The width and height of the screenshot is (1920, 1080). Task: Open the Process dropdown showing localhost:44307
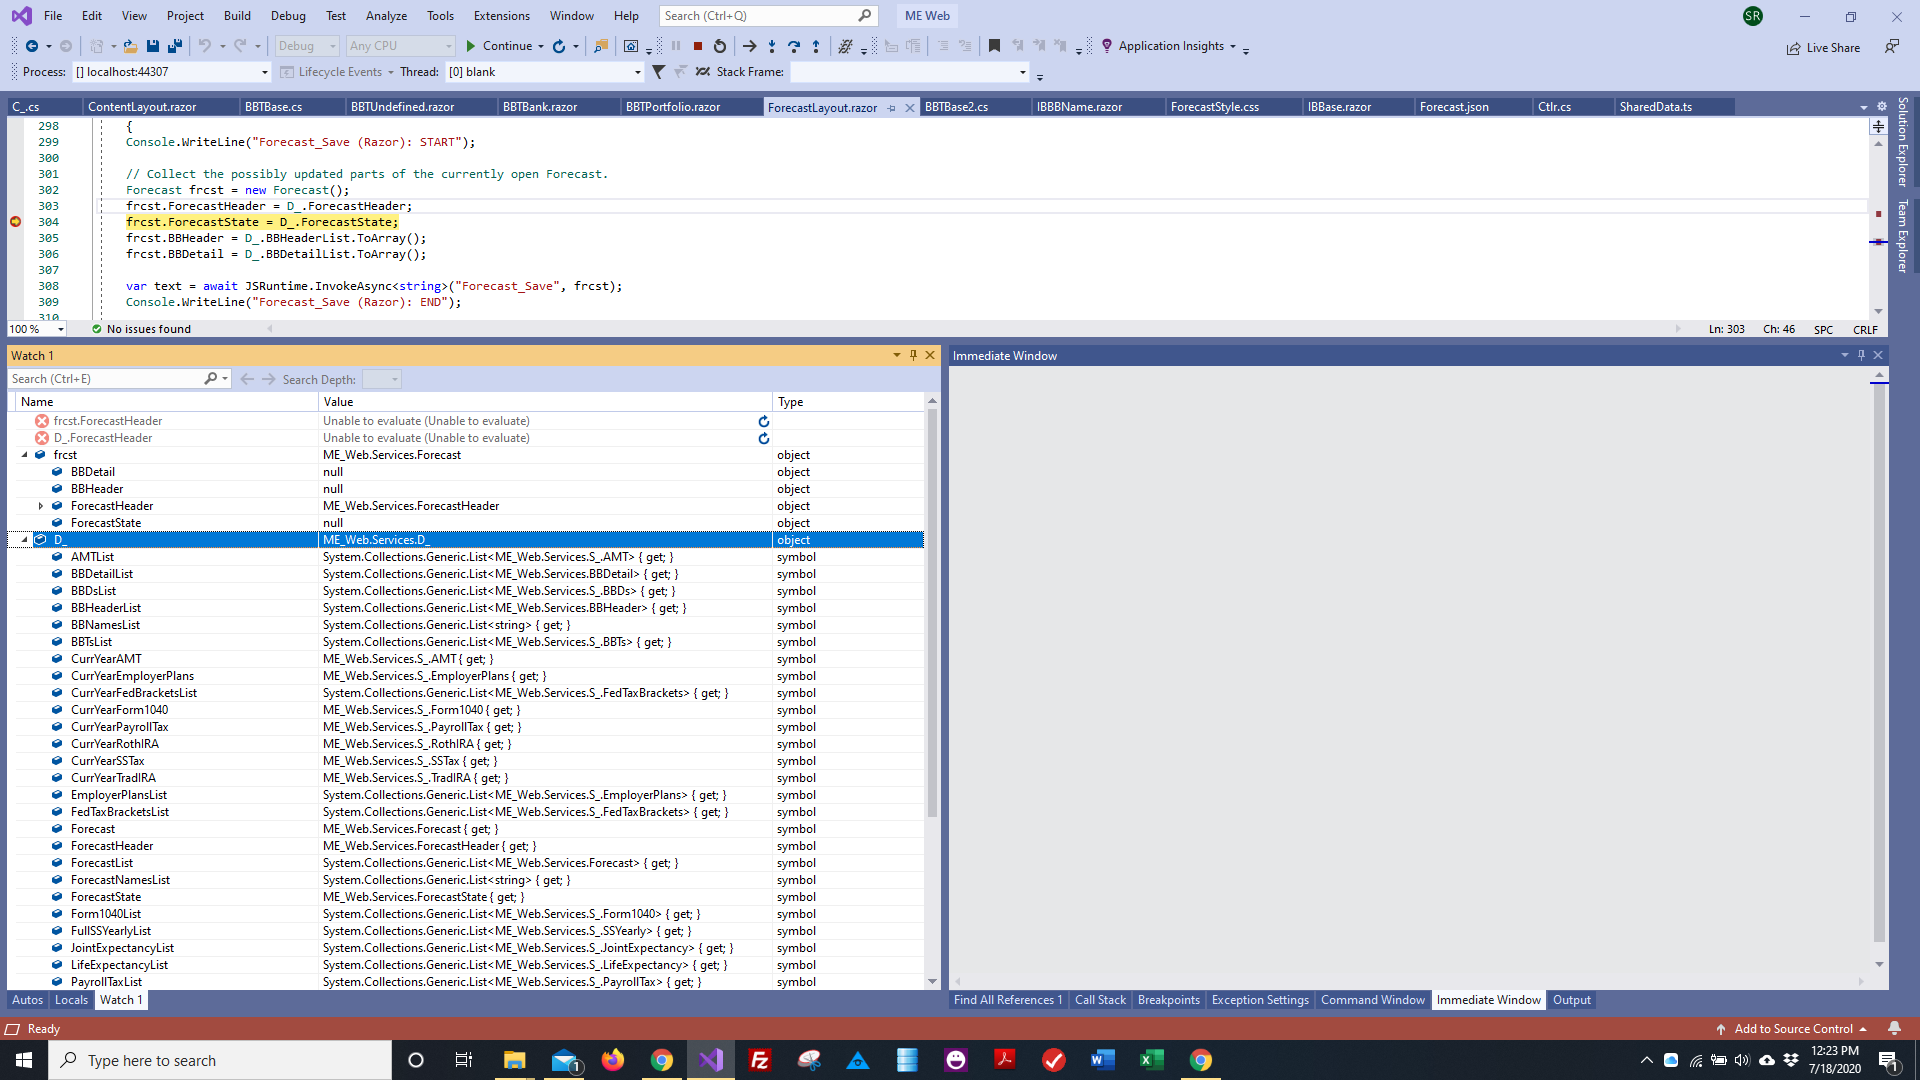pos(263,72)
